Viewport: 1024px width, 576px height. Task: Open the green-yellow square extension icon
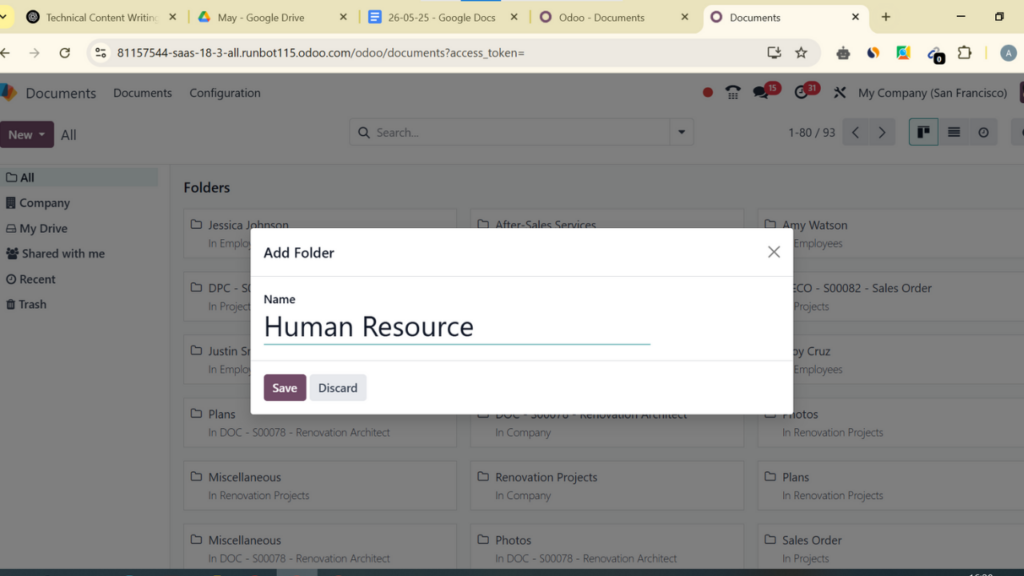point(903,53)
